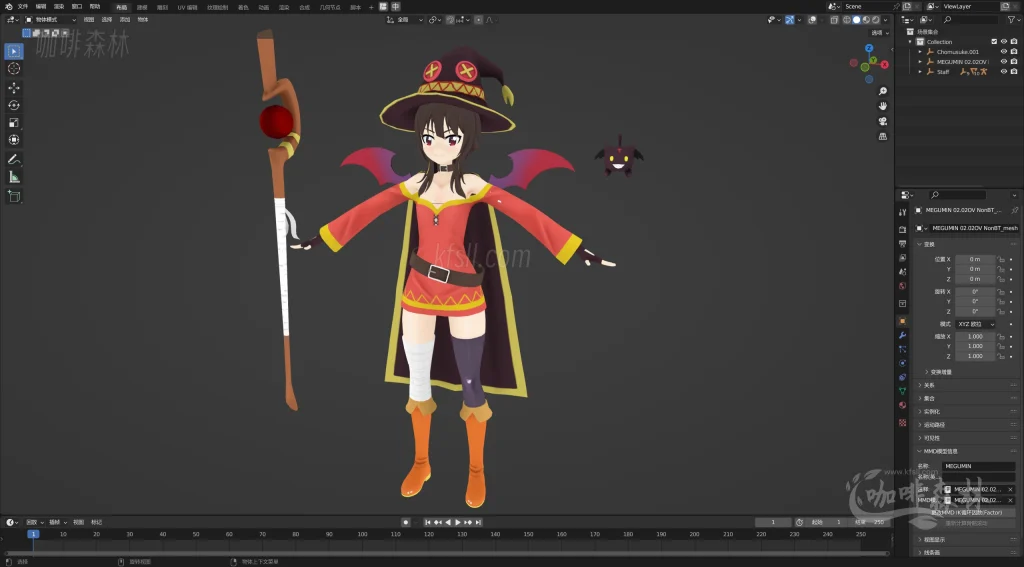
Task: Activate the Move tool
Action: [x=14, y=88]
